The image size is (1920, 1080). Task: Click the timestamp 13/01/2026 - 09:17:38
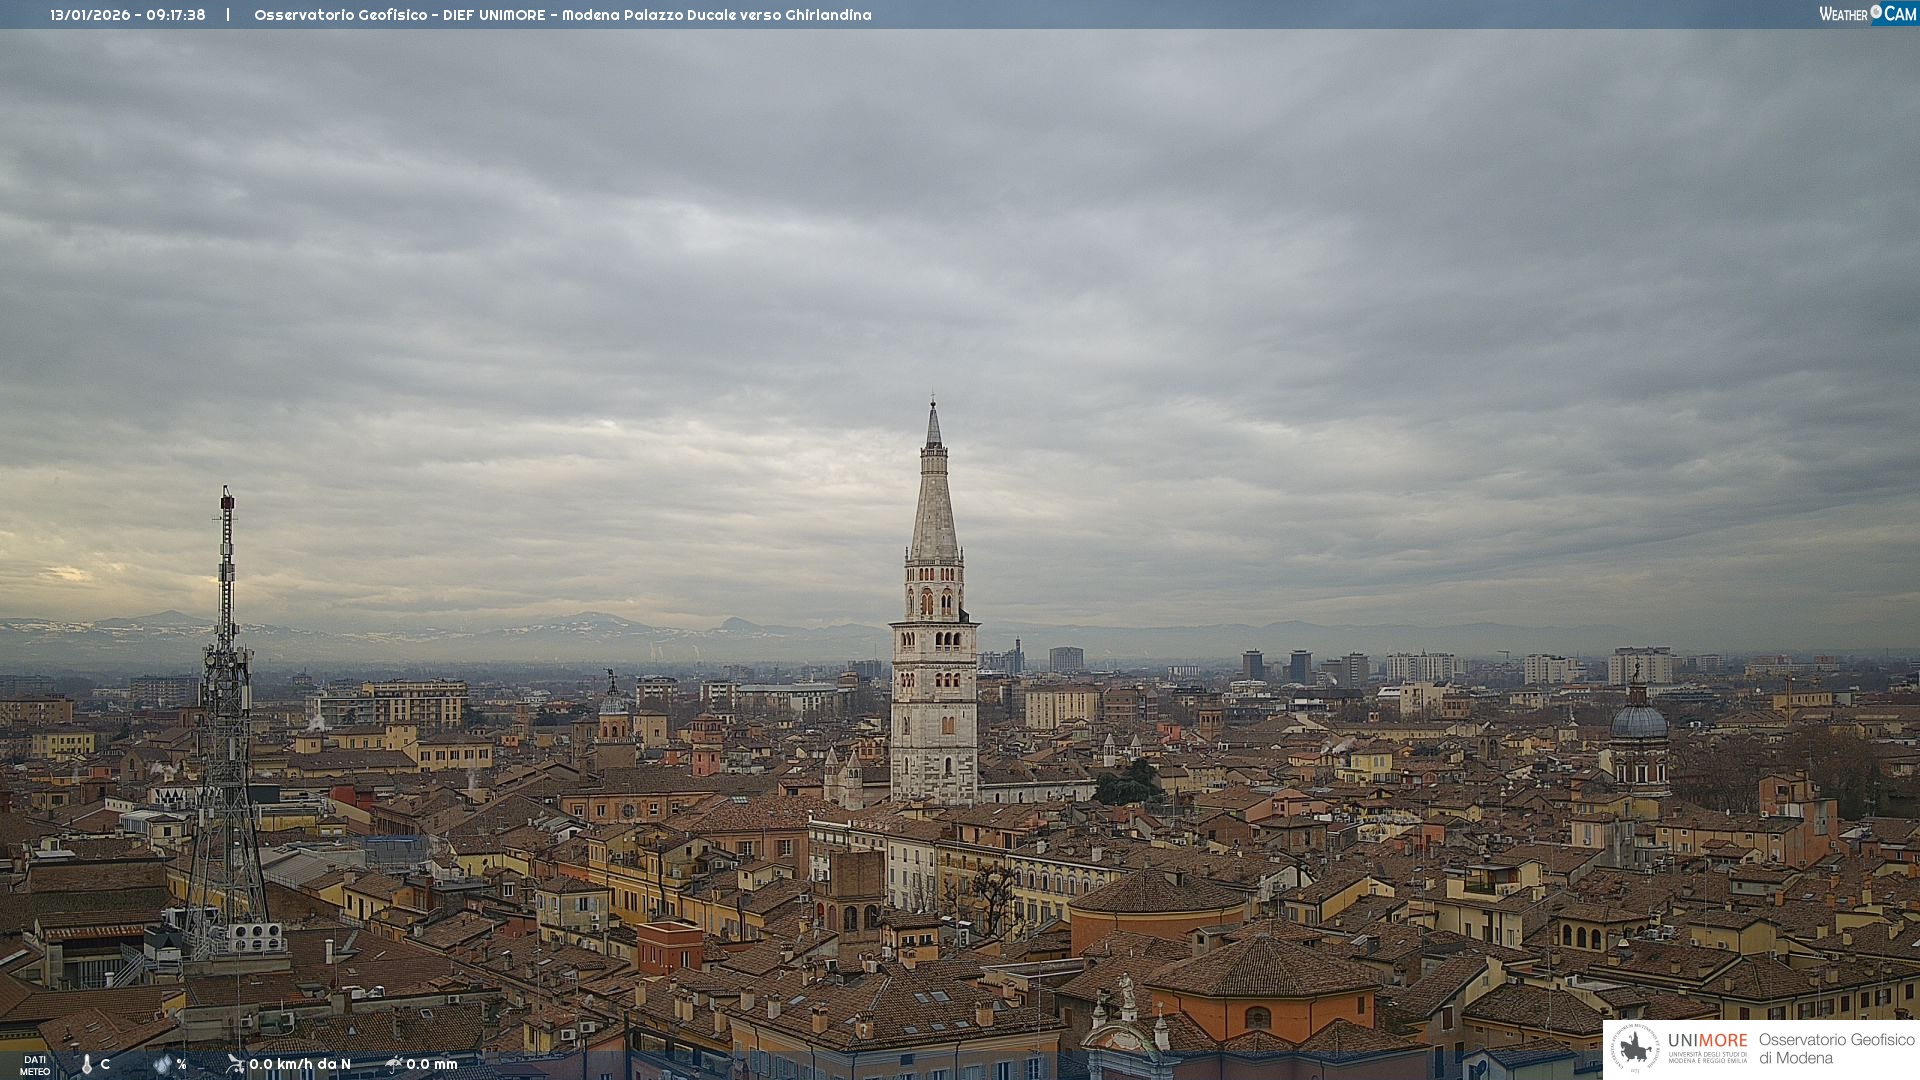(128, 15)
